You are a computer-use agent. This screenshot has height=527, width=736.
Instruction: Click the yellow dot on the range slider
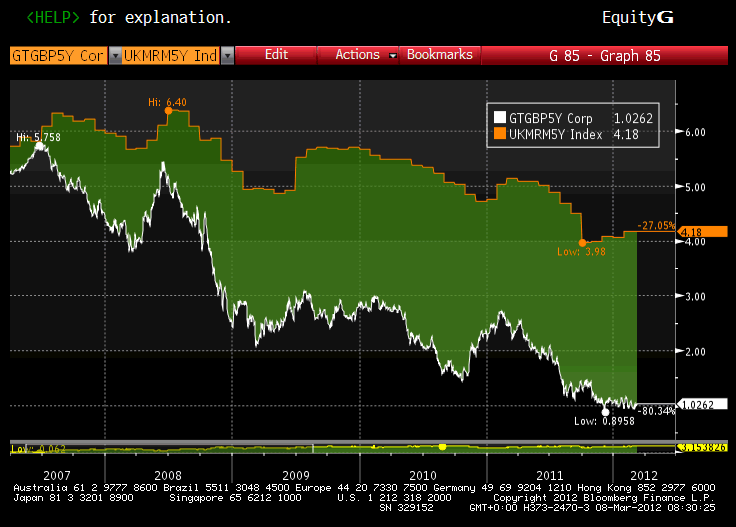click(442, 446)
